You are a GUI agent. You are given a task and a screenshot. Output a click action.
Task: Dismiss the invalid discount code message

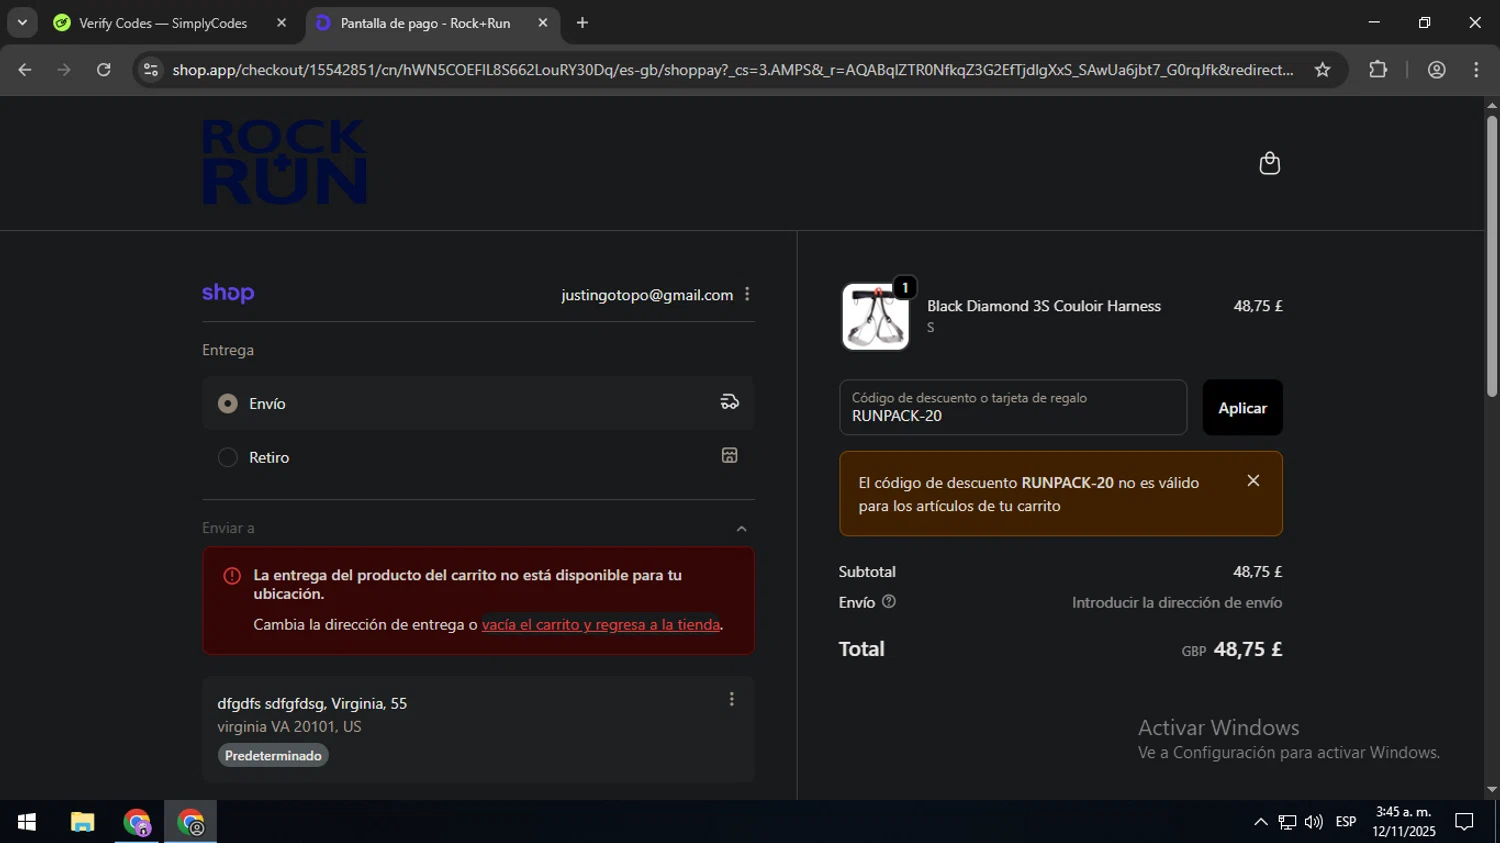point(1253,481)
